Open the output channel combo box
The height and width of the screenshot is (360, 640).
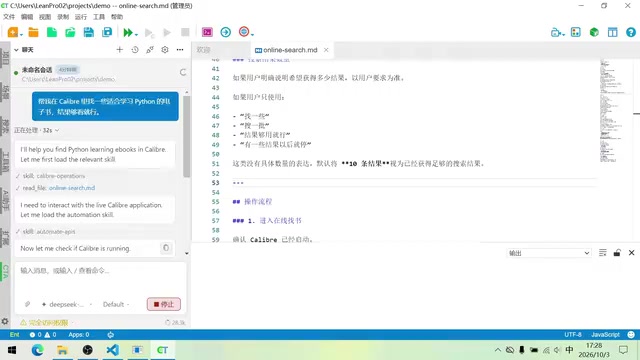pyautogui.click(x=549, y=253)
